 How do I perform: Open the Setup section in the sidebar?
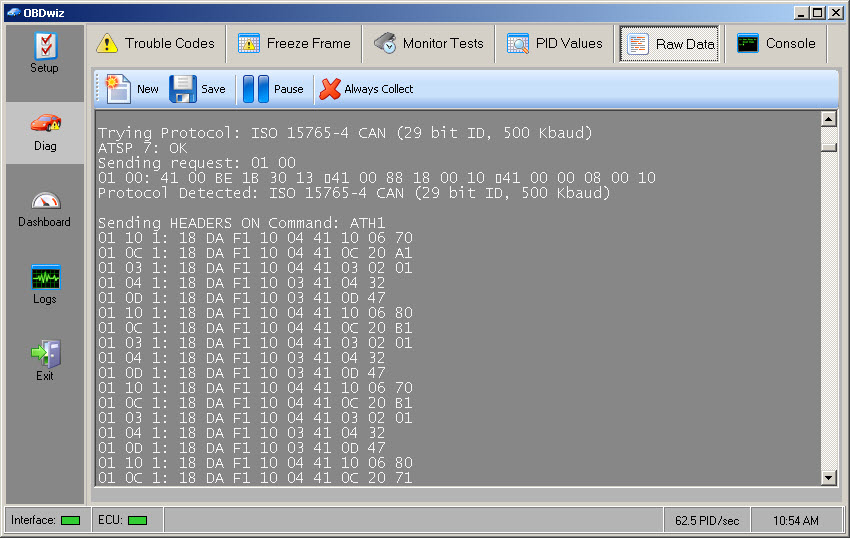(x=44, y=53)
